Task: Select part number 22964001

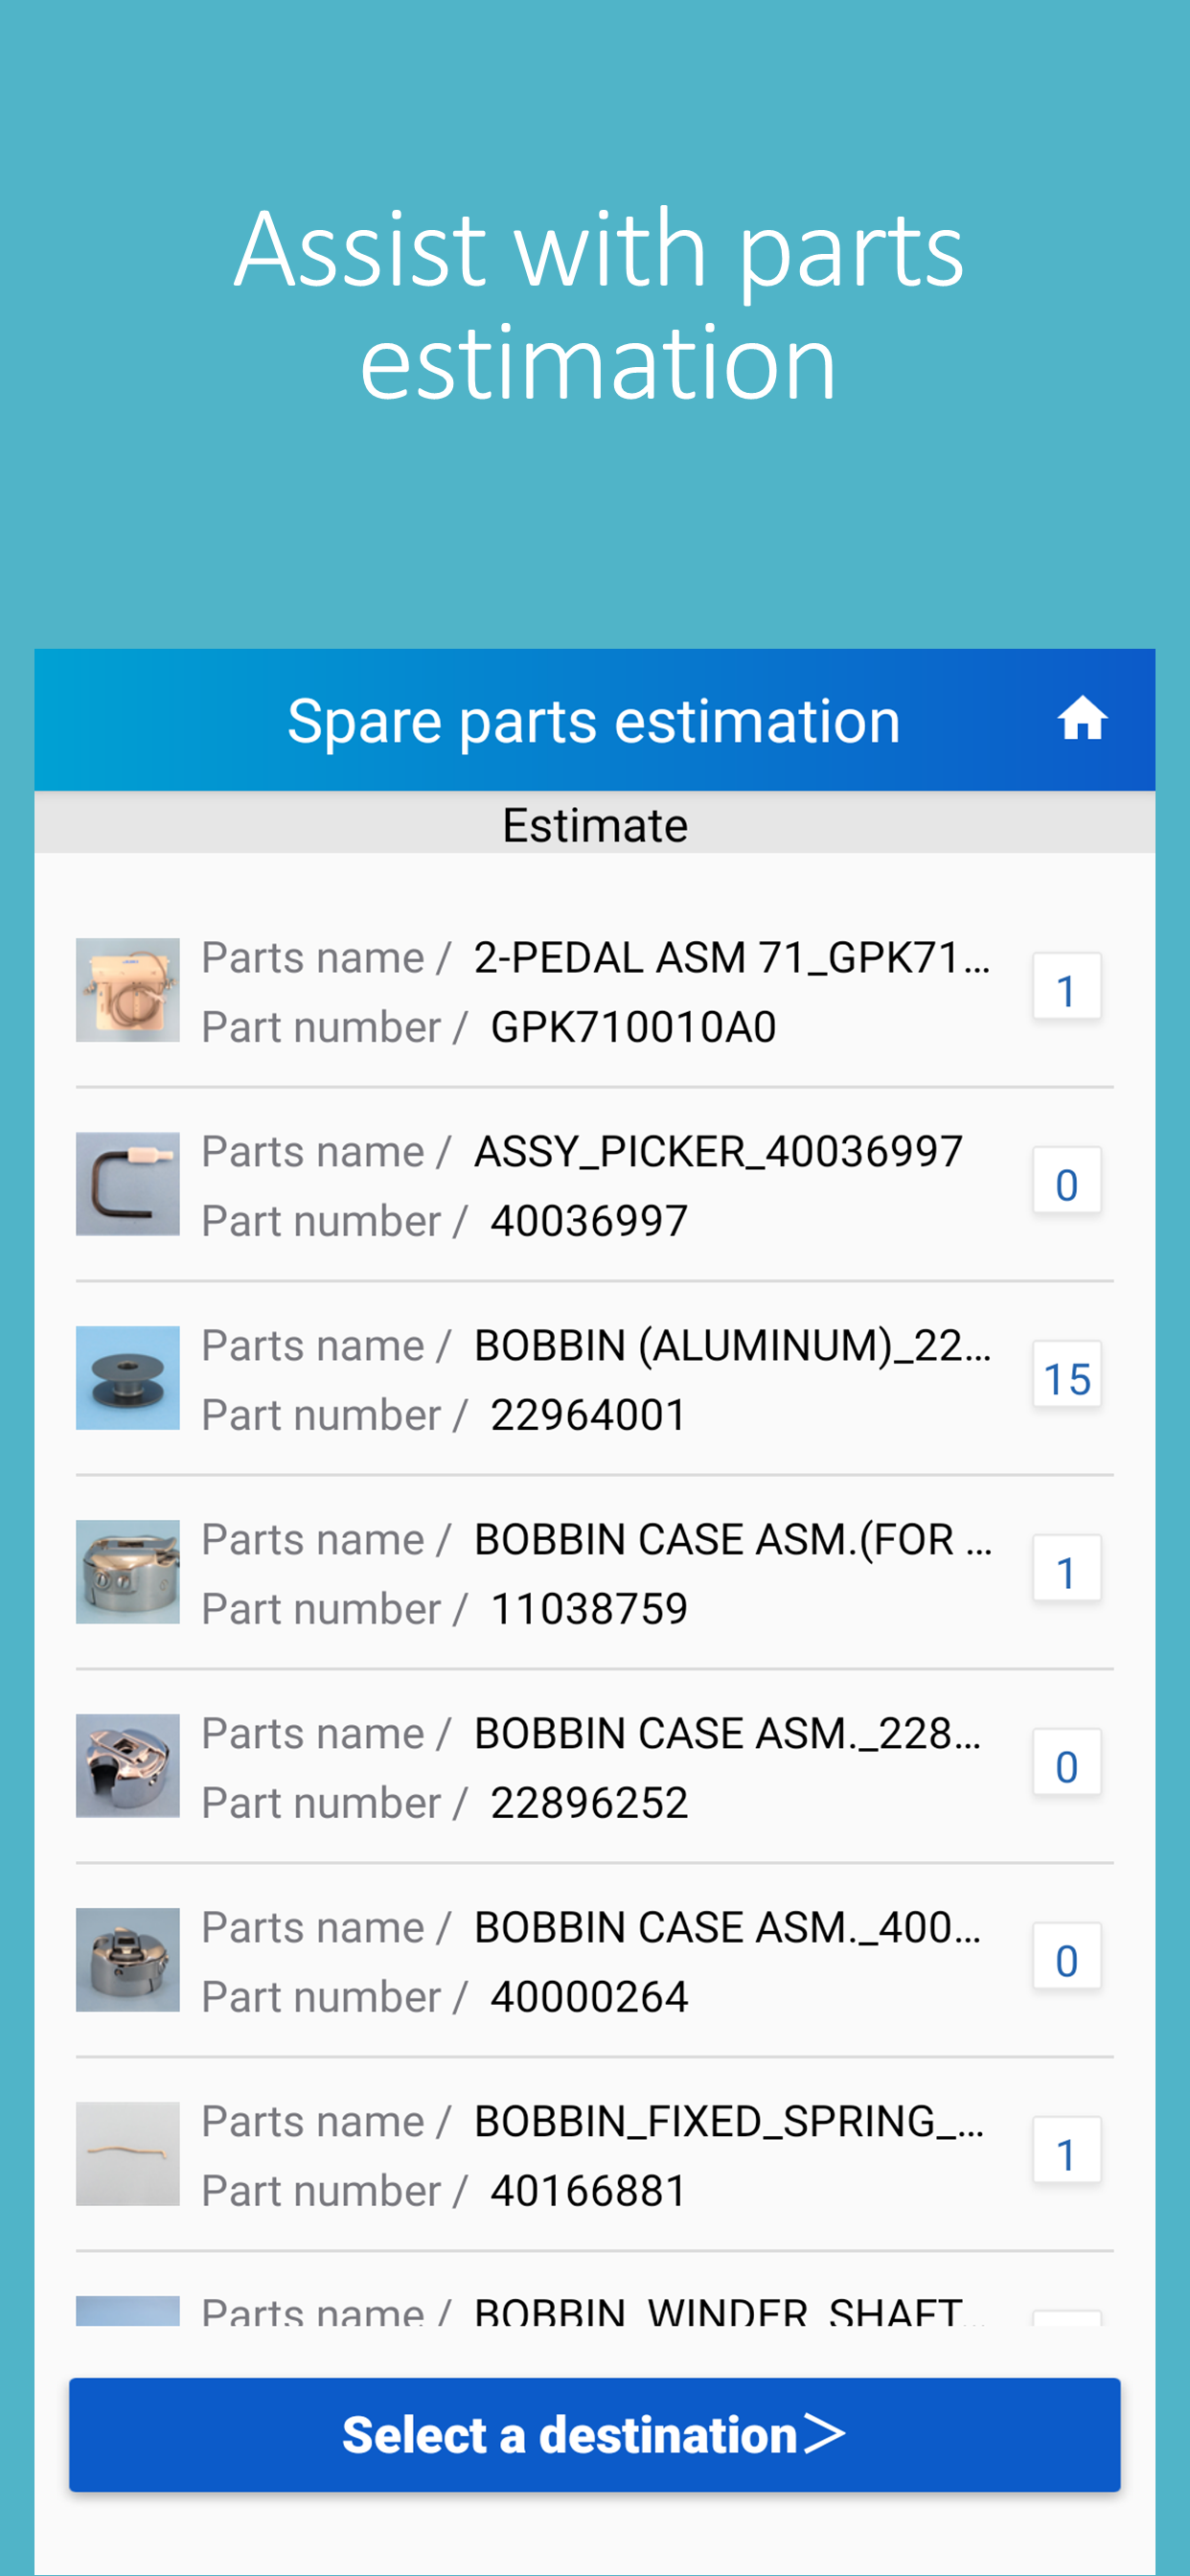Action: (589, 1416)
